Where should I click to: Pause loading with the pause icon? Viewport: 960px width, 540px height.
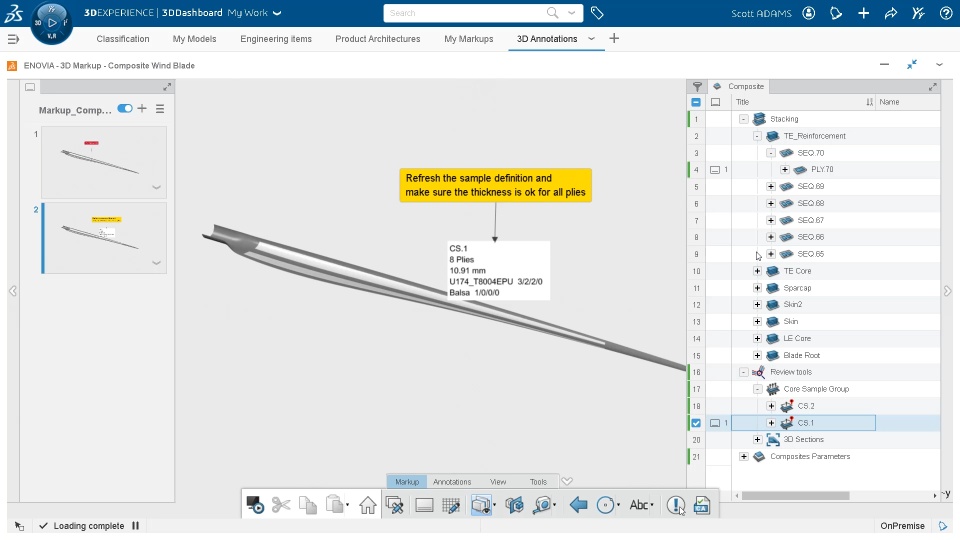pyautogui.click(x=135, y=526)
